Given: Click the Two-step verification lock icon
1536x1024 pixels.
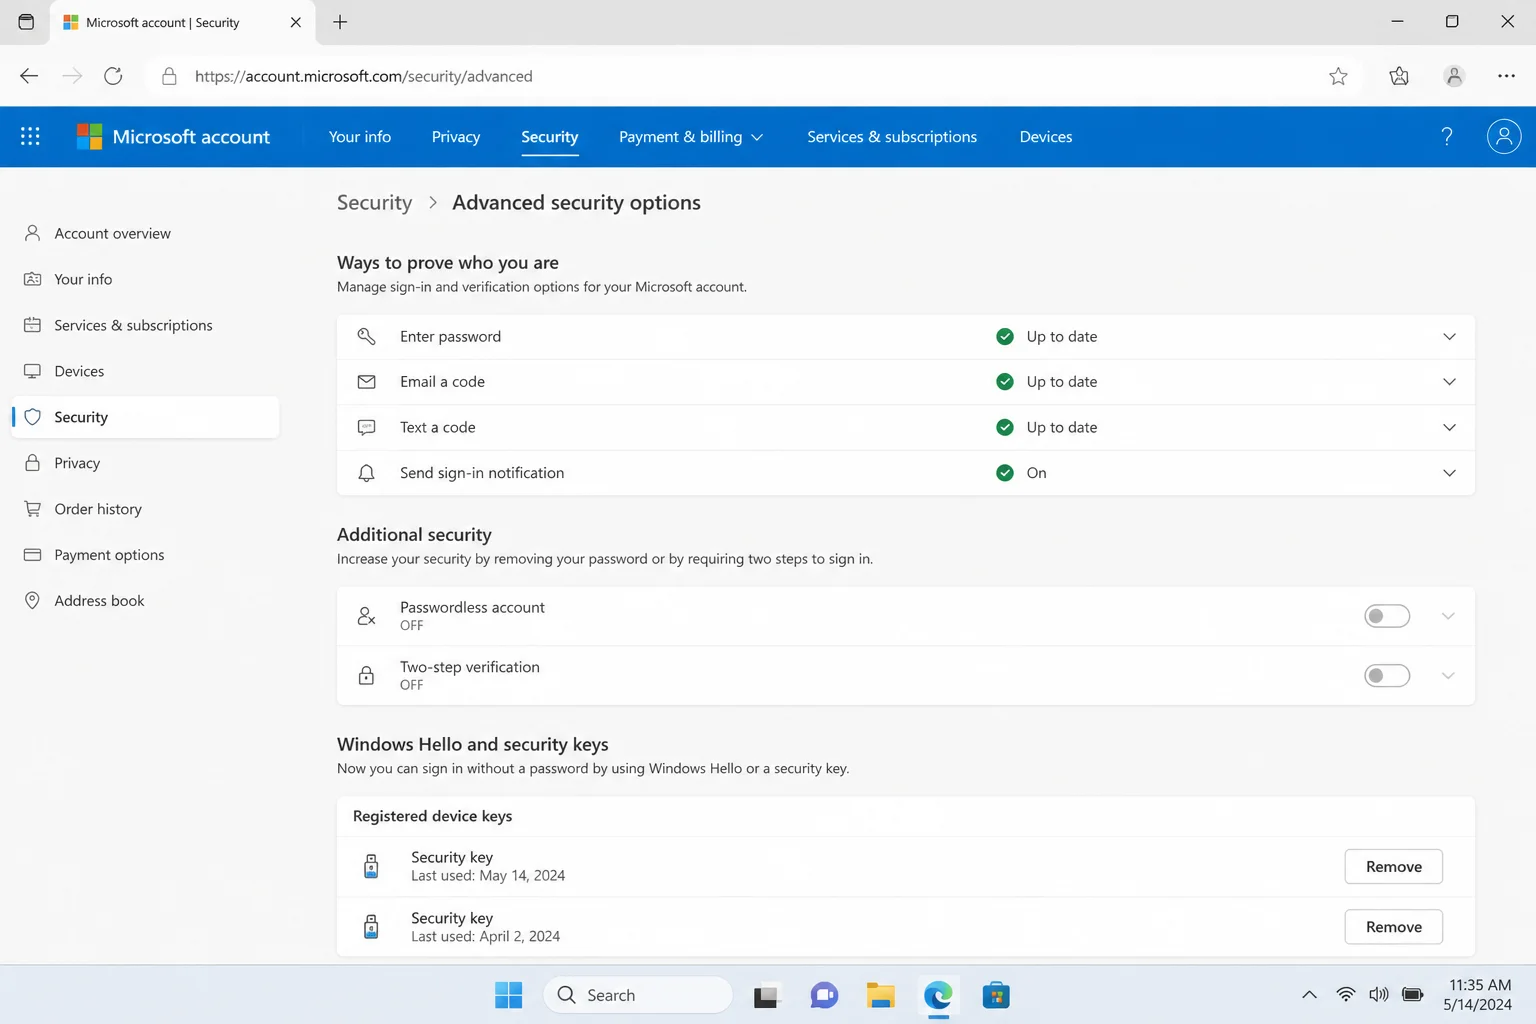Looking at the screenshot, I should point(367,676).
